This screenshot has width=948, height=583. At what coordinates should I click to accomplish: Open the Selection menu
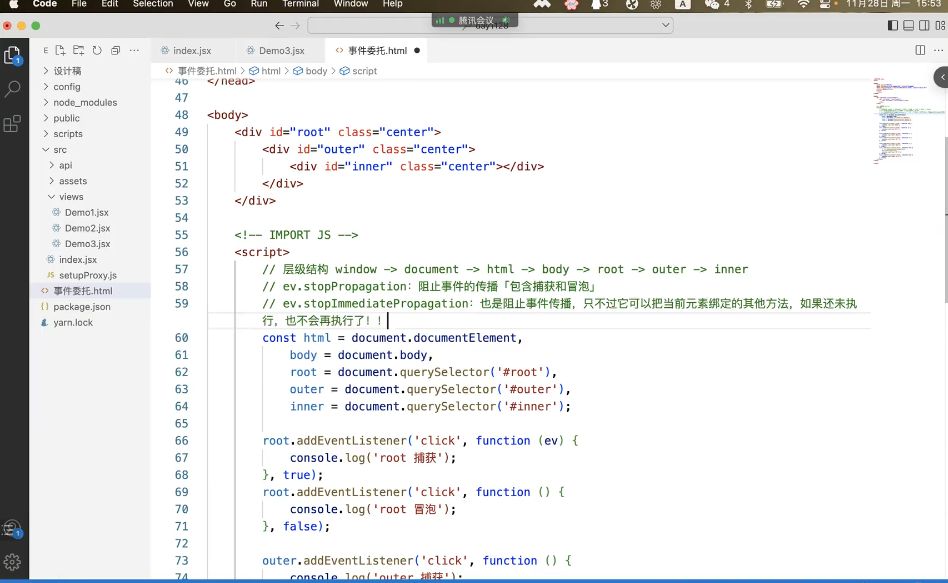[x=153, y=4]
